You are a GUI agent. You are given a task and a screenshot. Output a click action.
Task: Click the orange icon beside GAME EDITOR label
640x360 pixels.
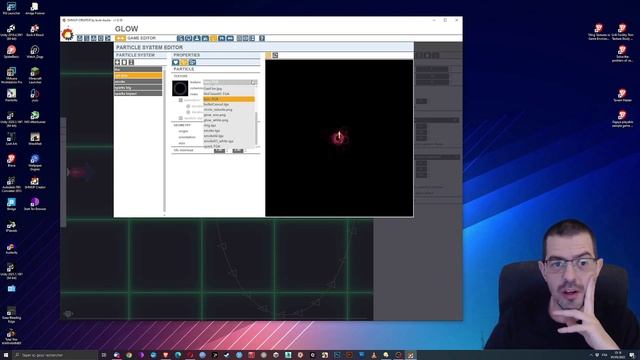(x=120, y=38)
